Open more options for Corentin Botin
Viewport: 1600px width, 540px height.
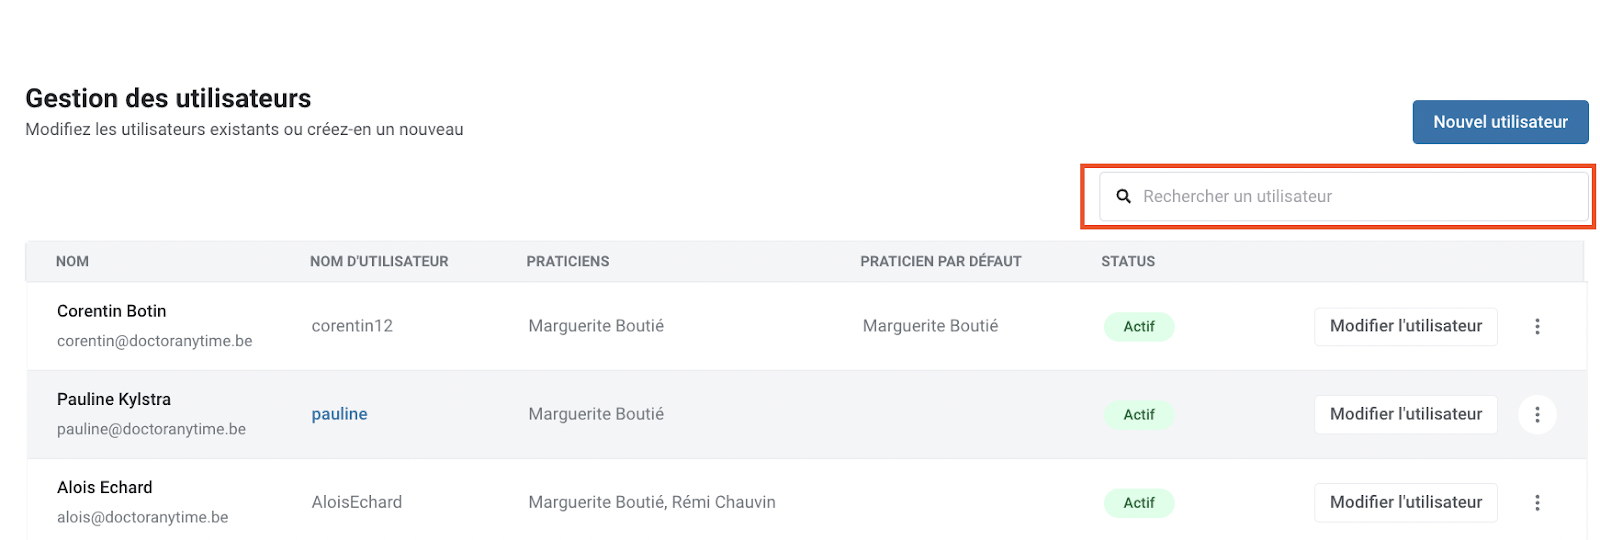pyautogui.click(x=1537, y=327)
